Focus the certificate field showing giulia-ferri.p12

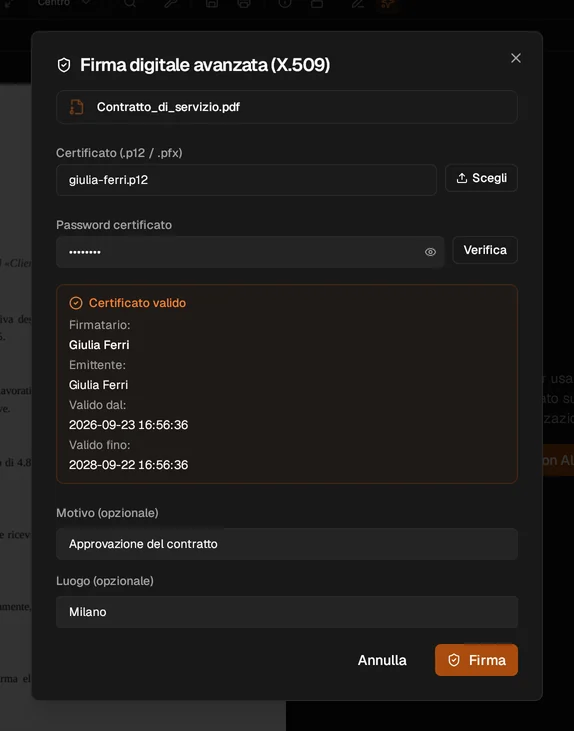[x=246, y=180]
